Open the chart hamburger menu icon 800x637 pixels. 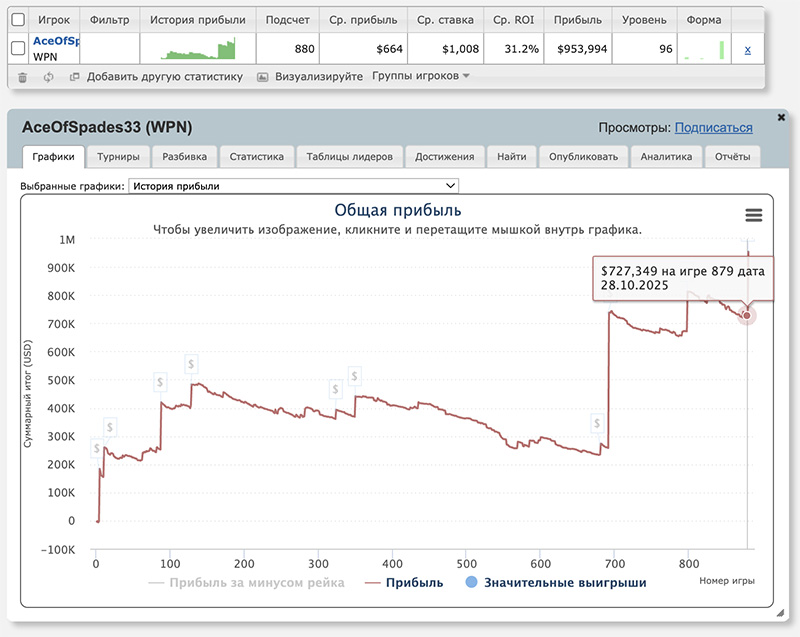(x=753, y=215)
